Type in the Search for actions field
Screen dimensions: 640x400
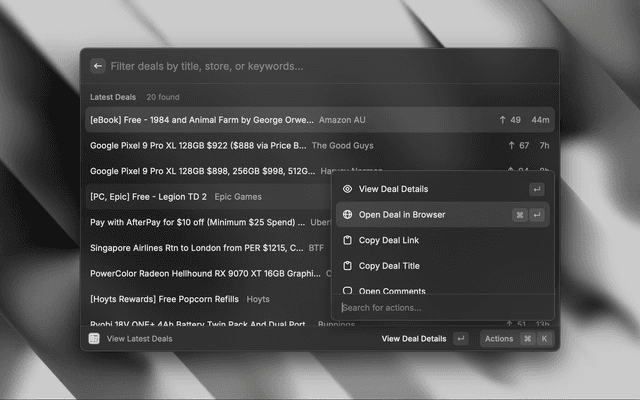440,308
